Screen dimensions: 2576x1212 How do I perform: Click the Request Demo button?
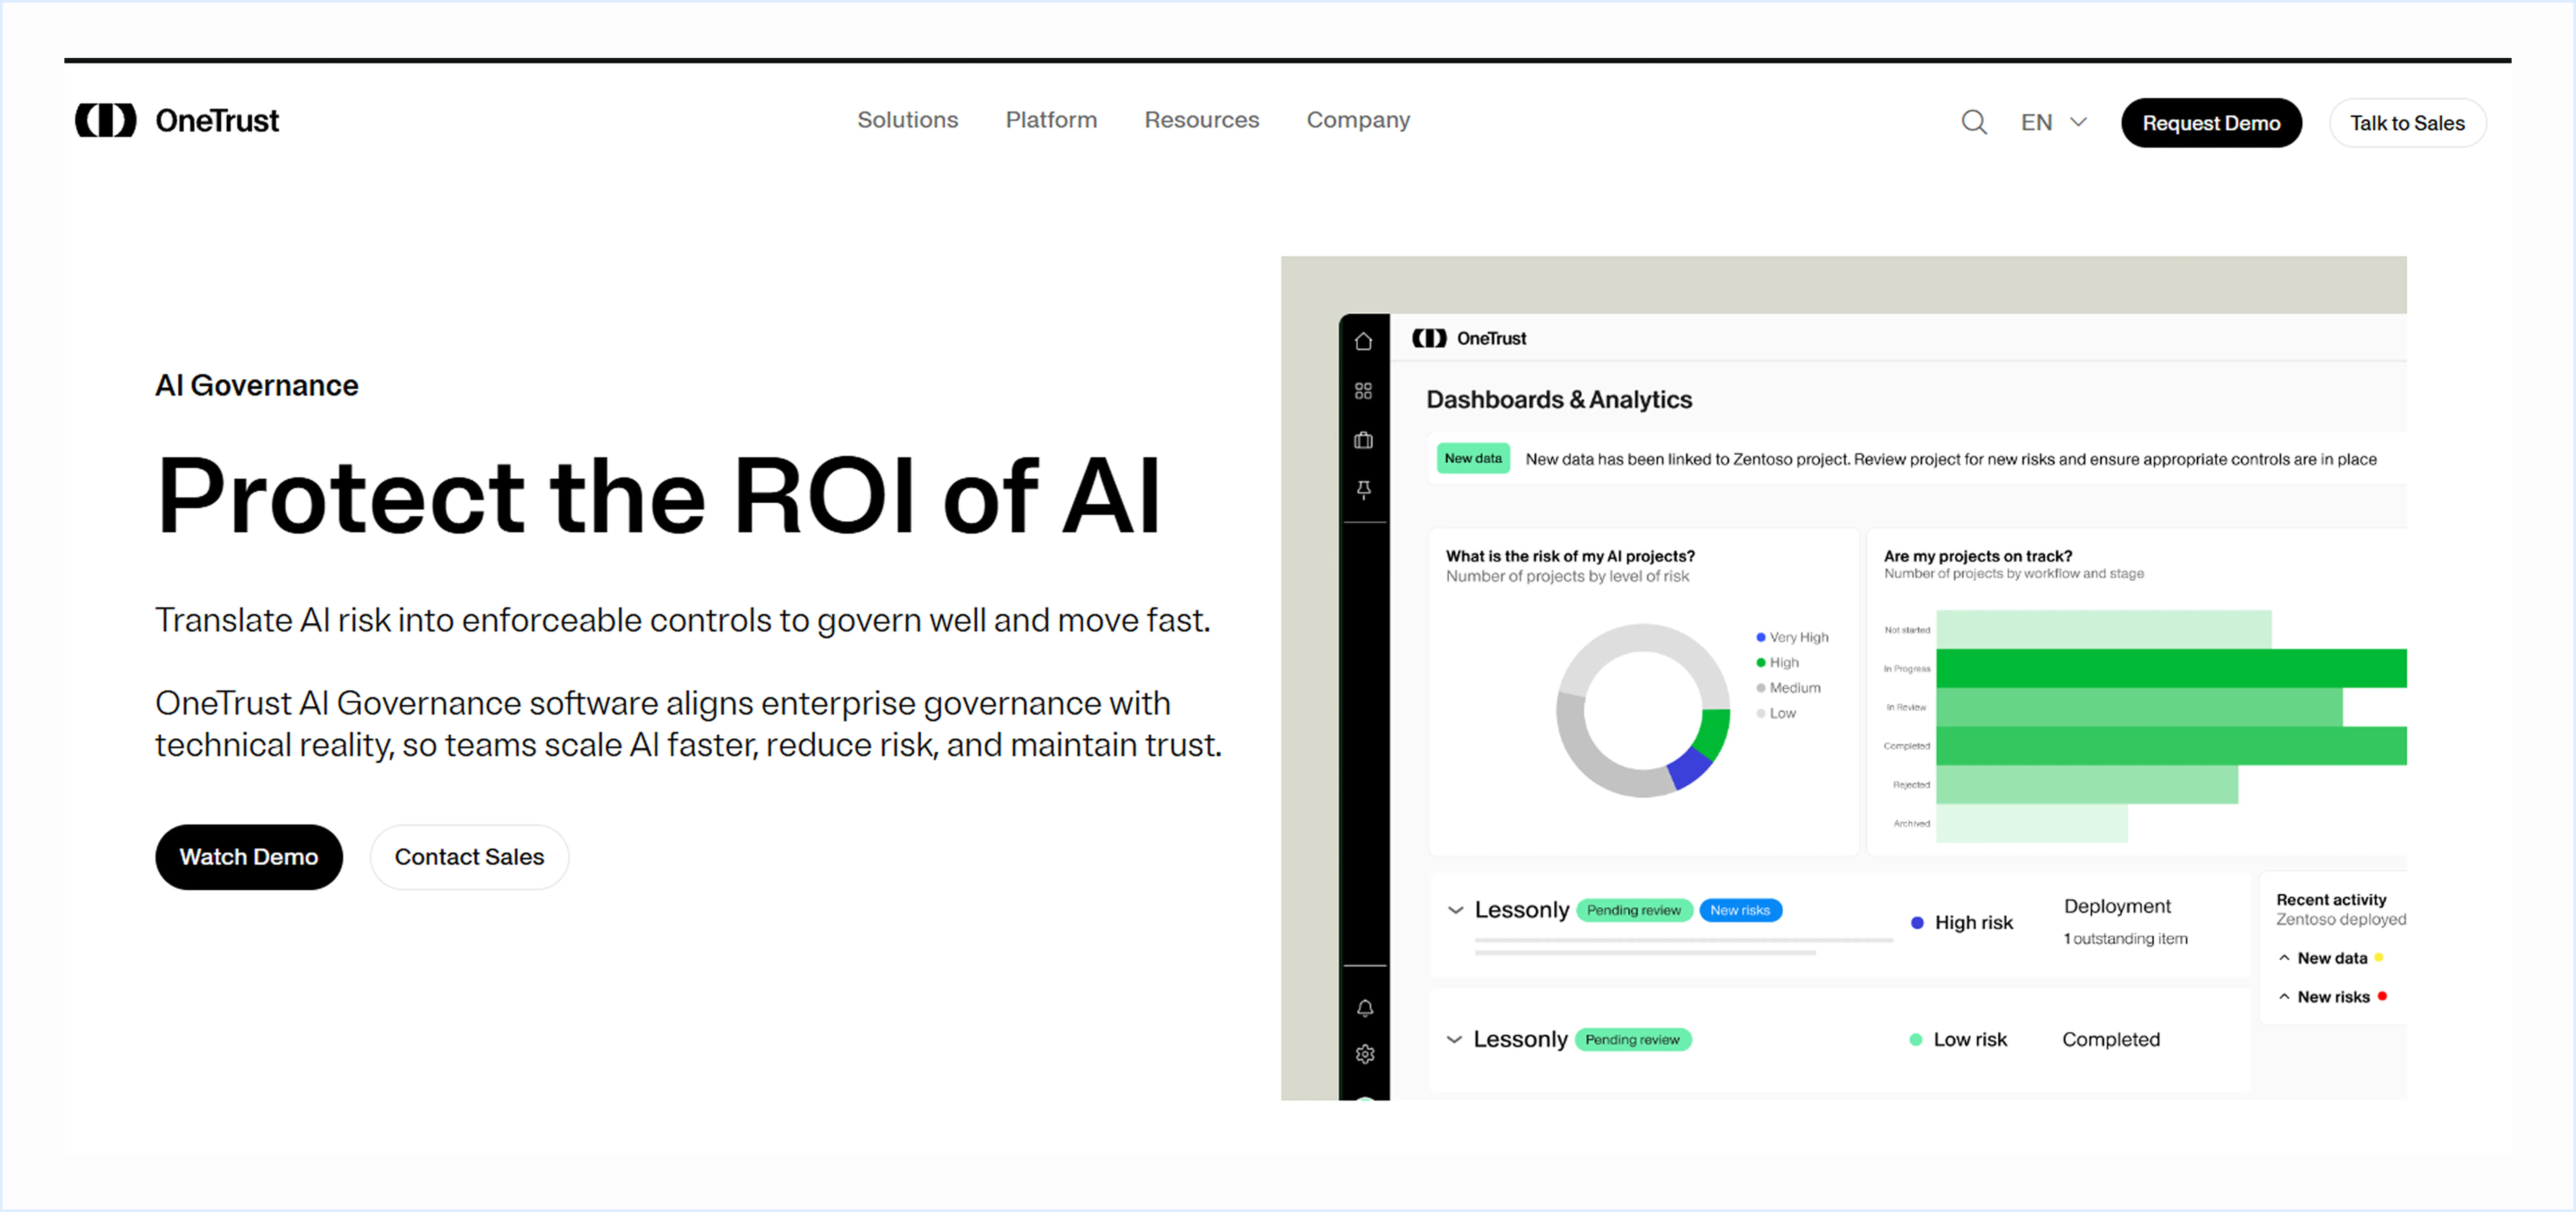2211,123
